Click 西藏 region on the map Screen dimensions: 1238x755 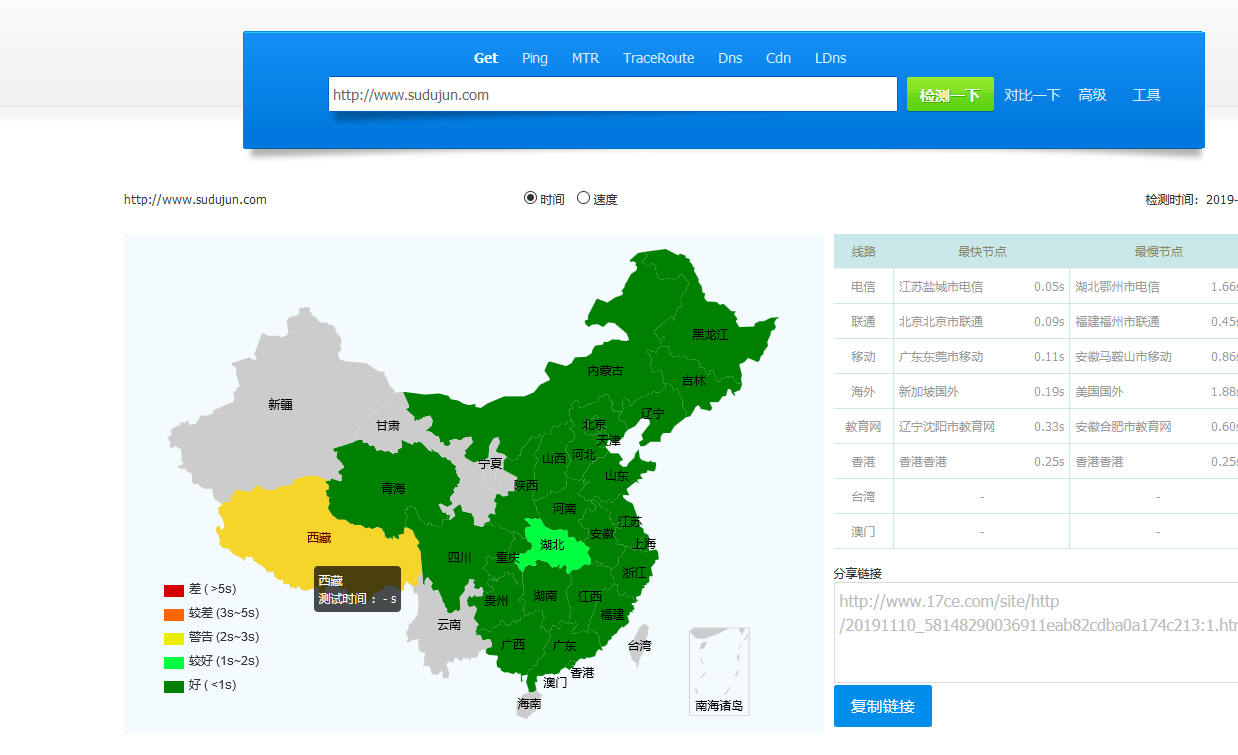point(318,537)
